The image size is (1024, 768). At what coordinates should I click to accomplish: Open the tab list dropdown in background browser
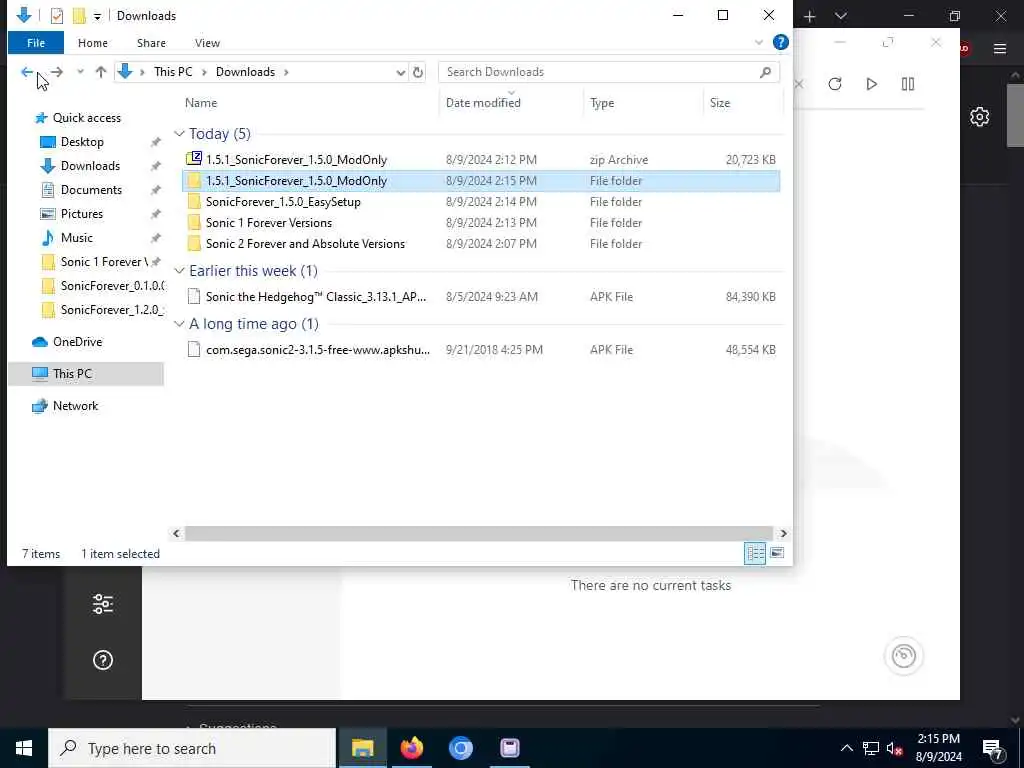point(840,16)
